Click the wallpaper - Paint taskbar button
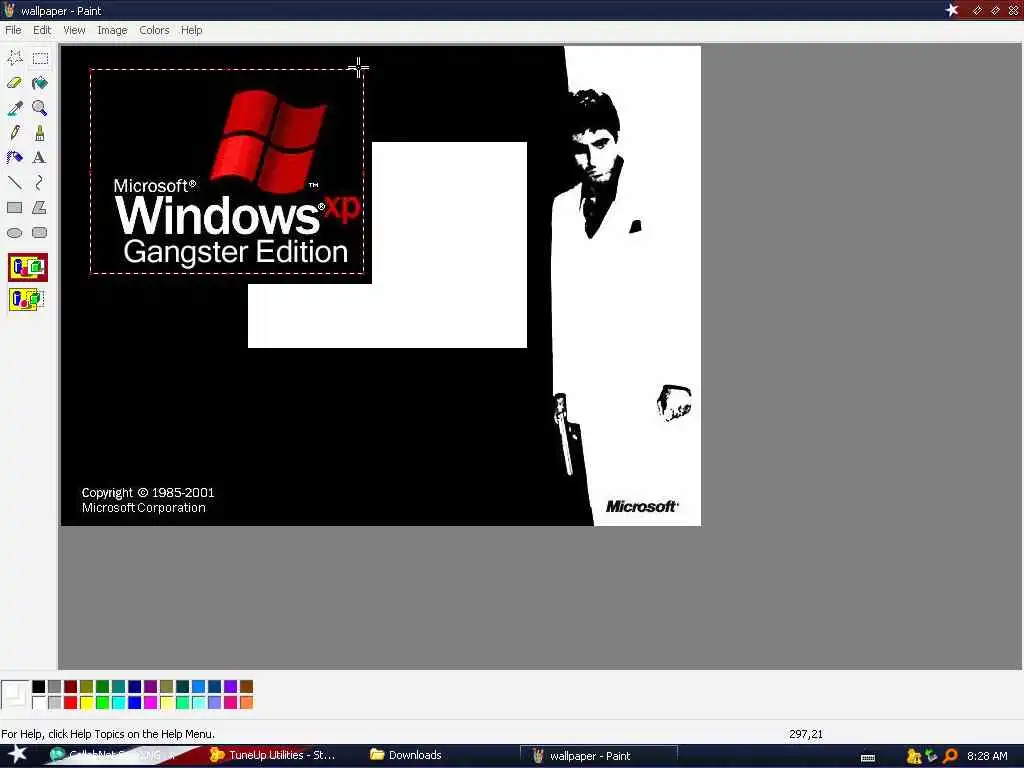 598,756
